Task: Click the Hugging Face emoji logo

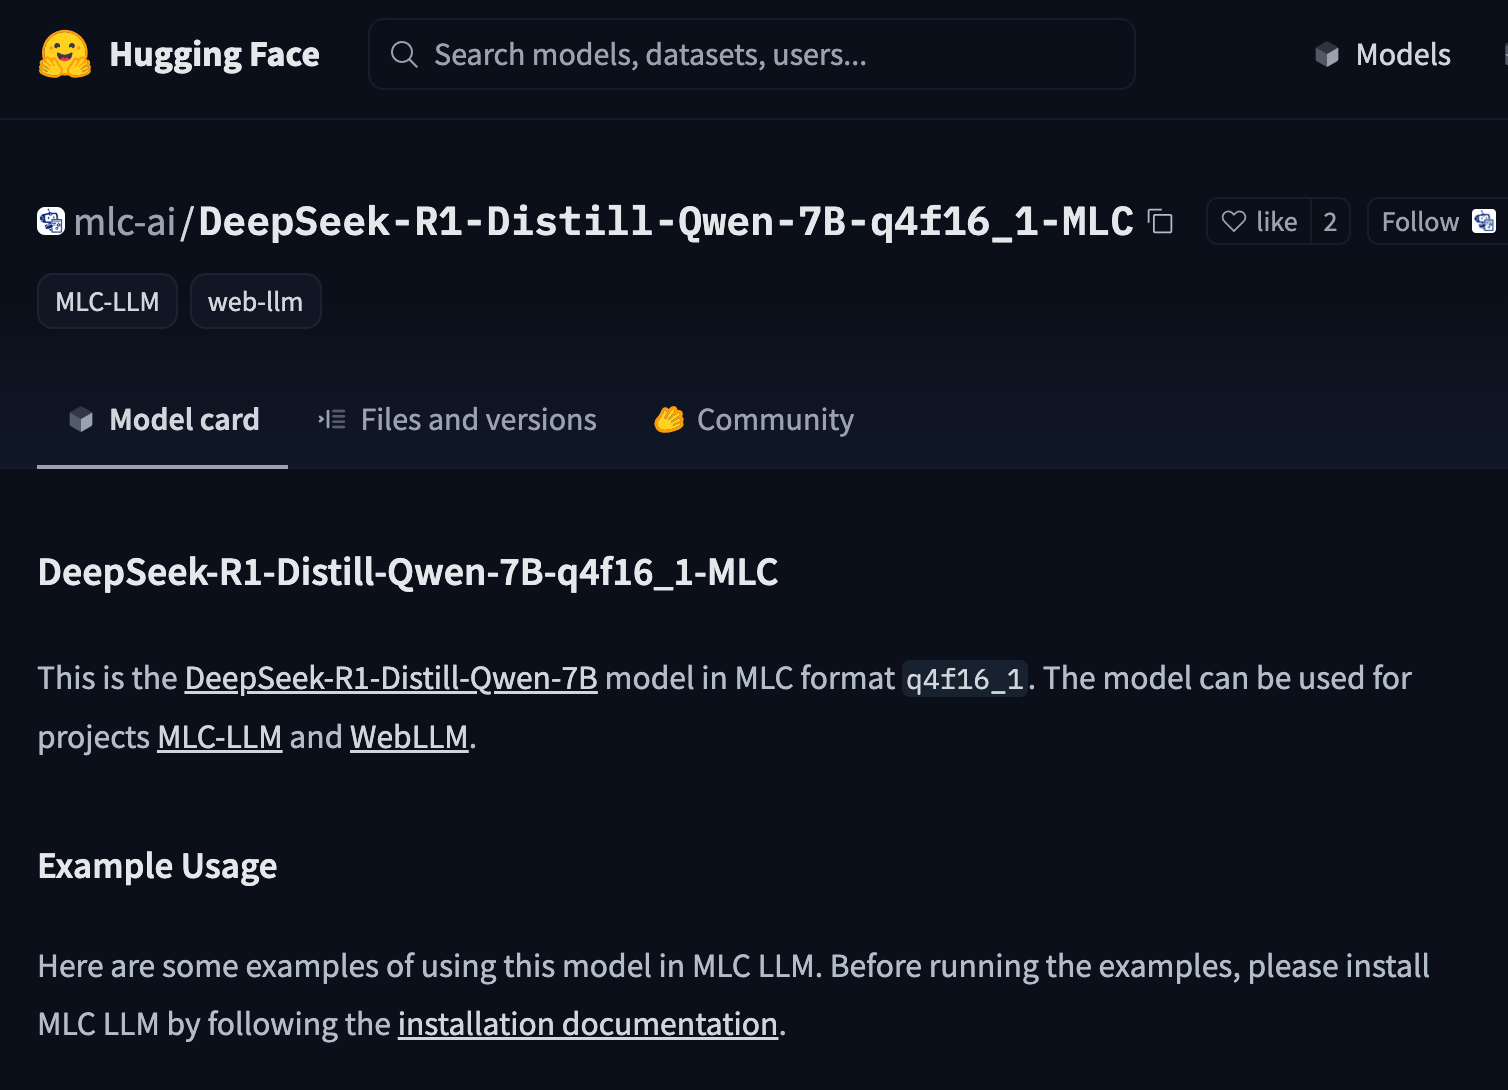Action: [x=65, y=54]
